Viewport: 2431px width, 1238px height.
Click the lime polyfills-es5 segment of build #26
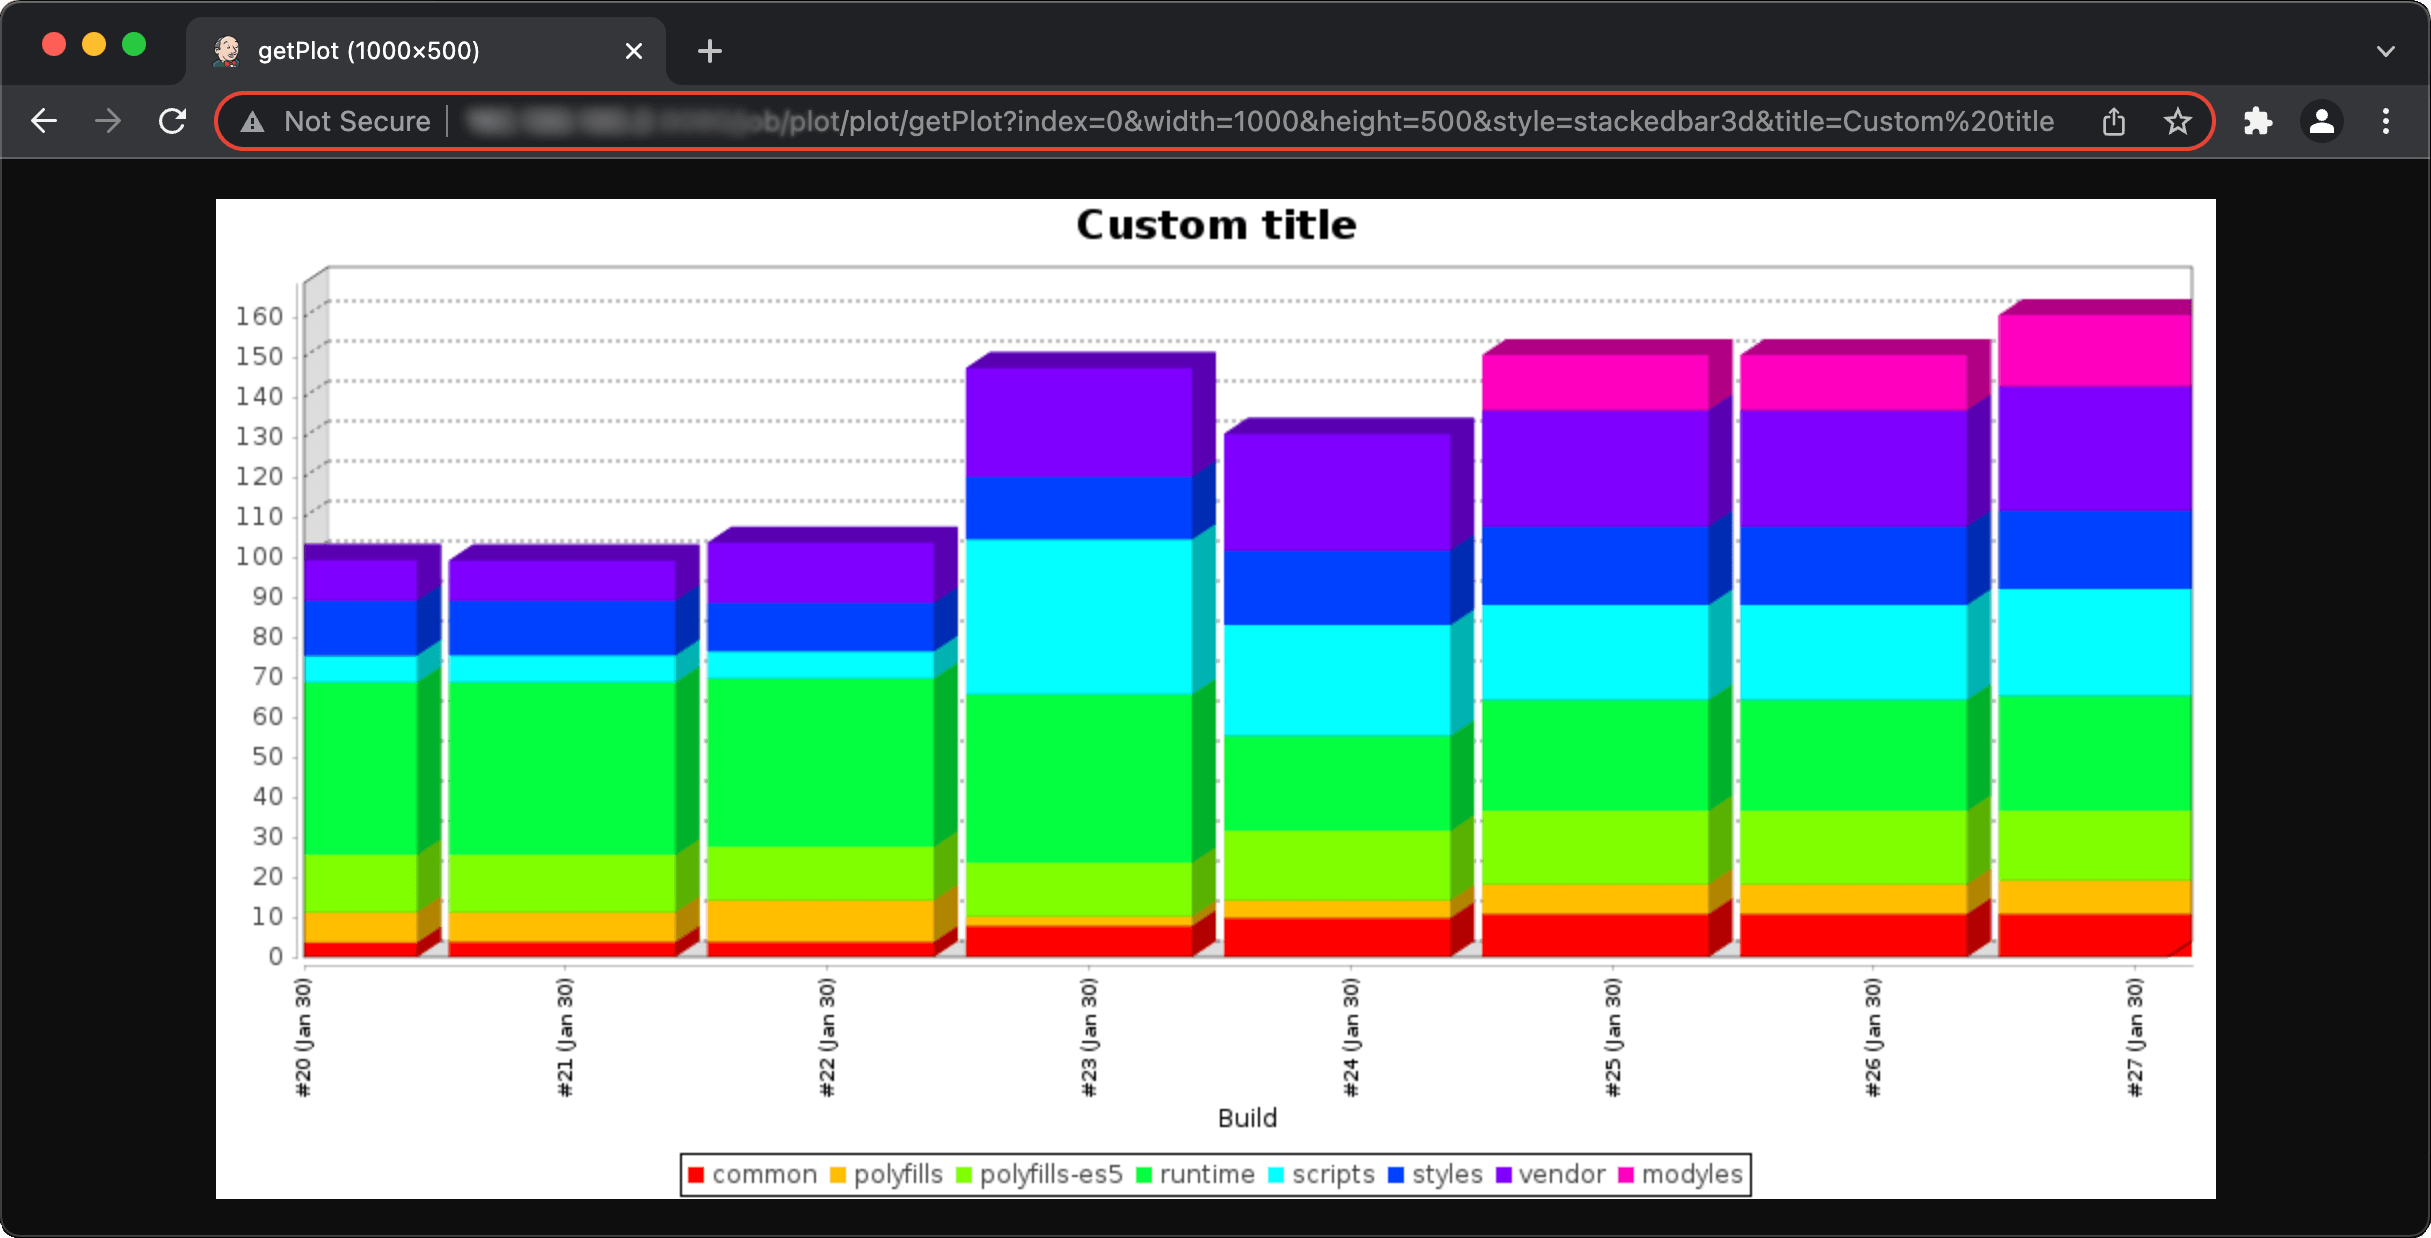pyautogui.click(x=1853, y=847)
